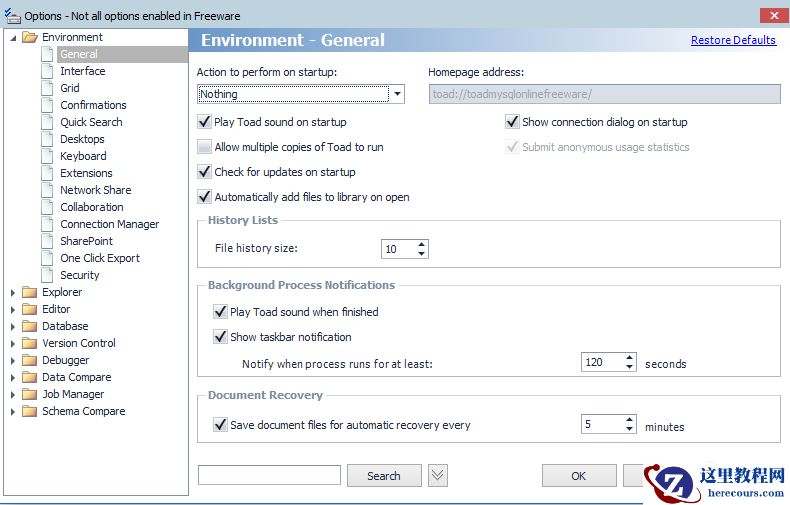790x505 pixels.
Task: Click the Debugger folder icon
Action: coord(30,361)
